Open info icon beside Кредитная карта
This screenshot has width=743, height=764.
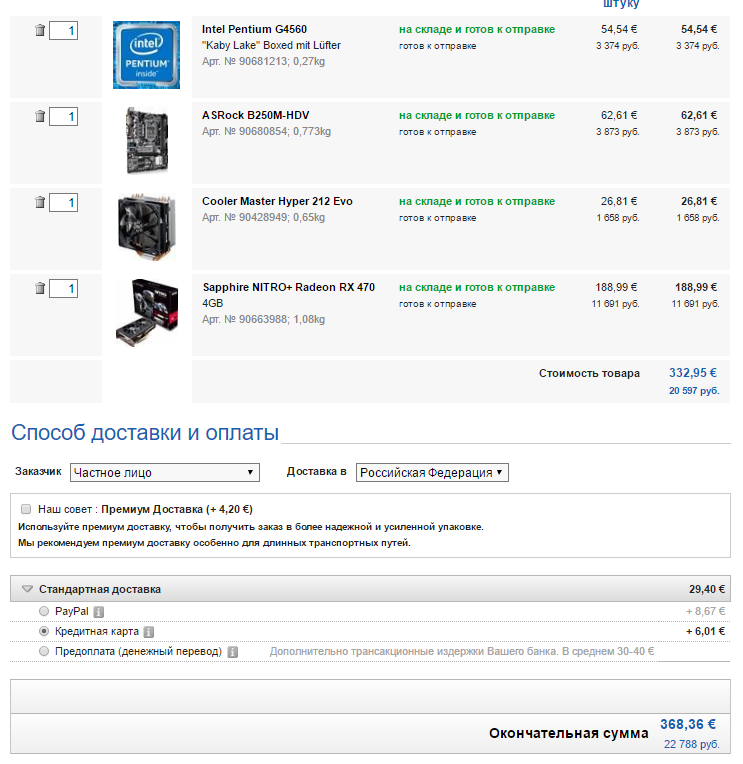(x=148, y=632)
